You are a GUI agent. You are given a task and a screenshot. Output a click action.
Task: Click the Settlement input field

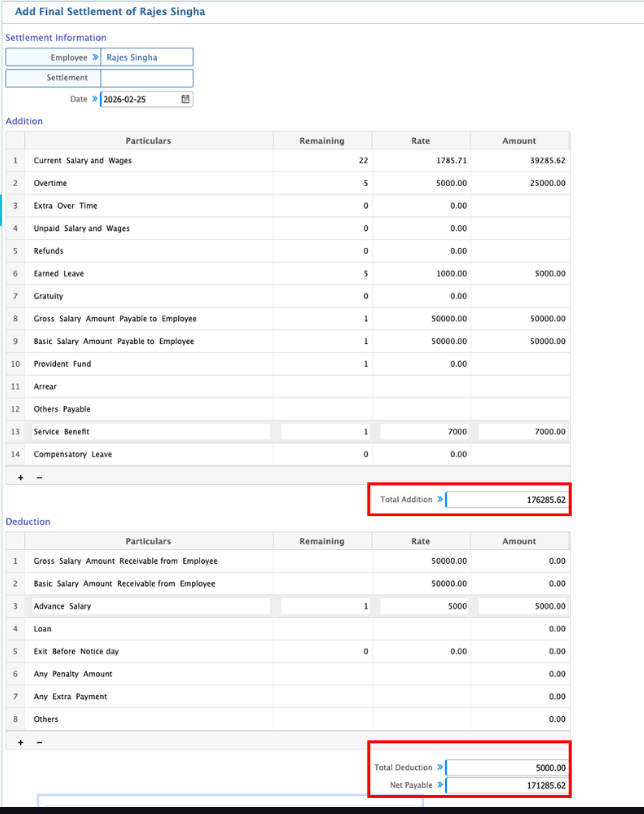[x=147, y=78]
